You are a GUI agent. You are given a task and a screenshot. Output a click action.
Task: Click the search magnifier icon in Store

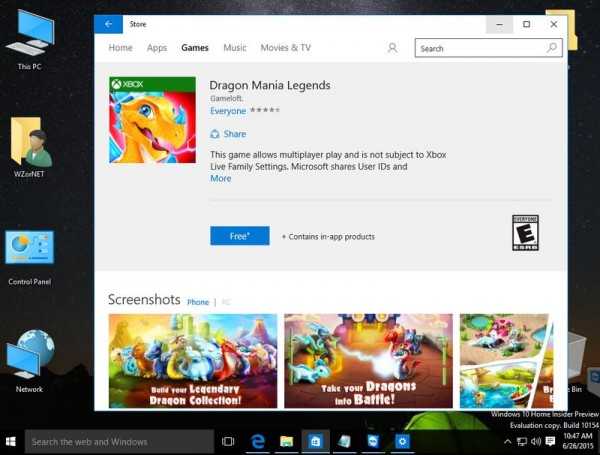[x=552, y=48]
